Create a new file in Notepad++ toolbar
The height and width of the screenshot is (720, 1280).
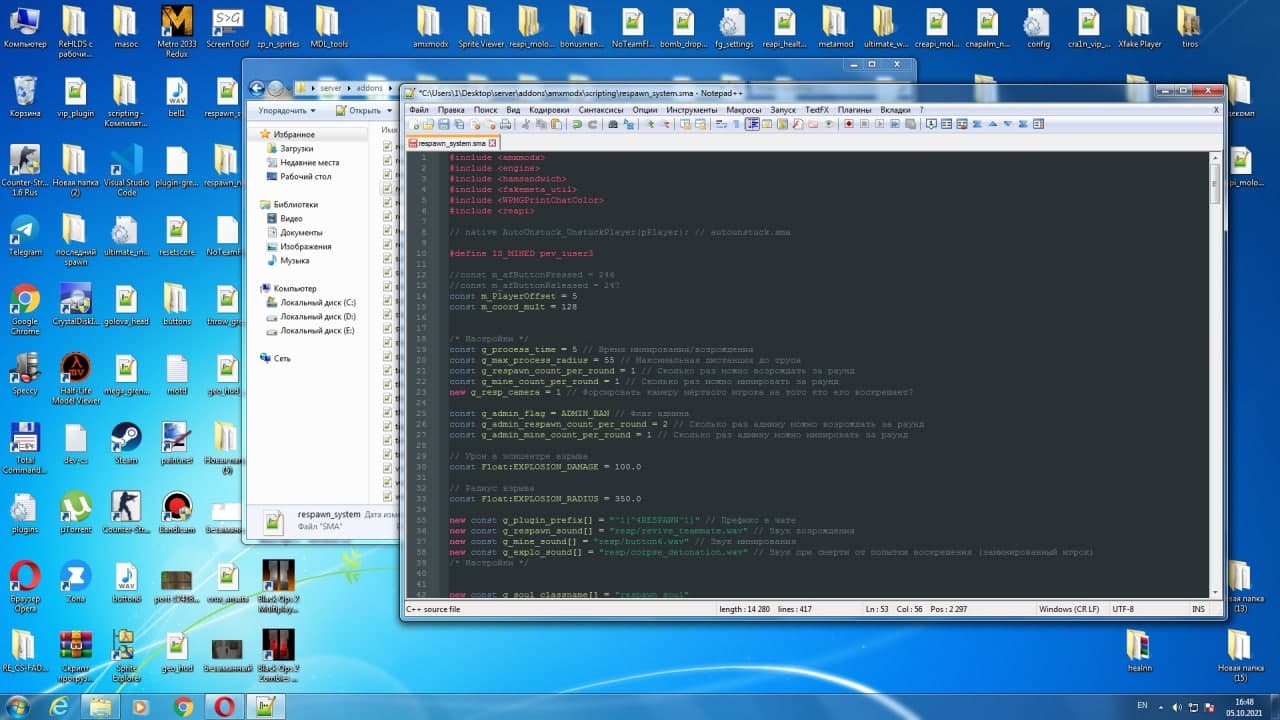coord(414,124)
